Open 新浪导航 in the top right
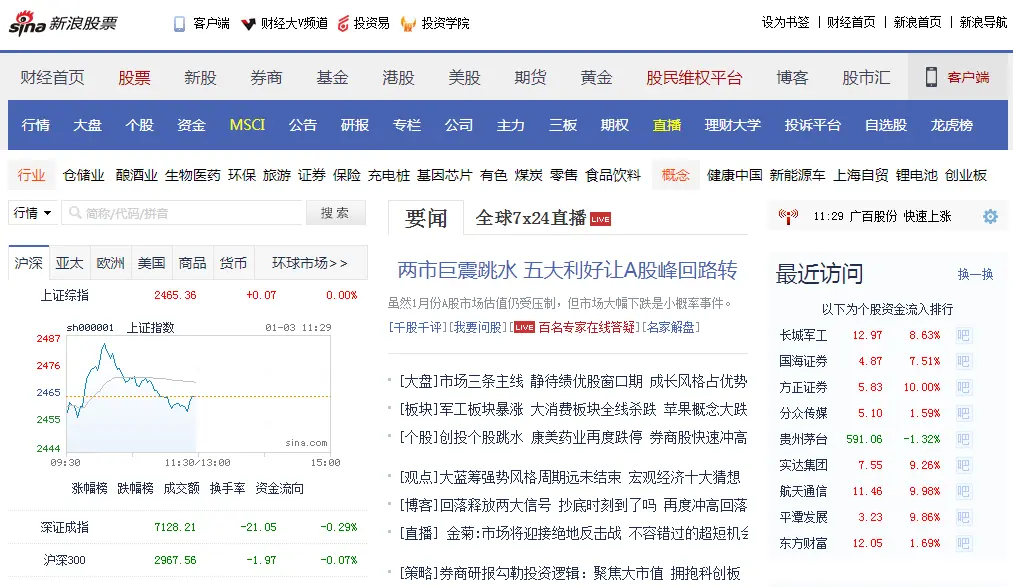 pos(983,23)
